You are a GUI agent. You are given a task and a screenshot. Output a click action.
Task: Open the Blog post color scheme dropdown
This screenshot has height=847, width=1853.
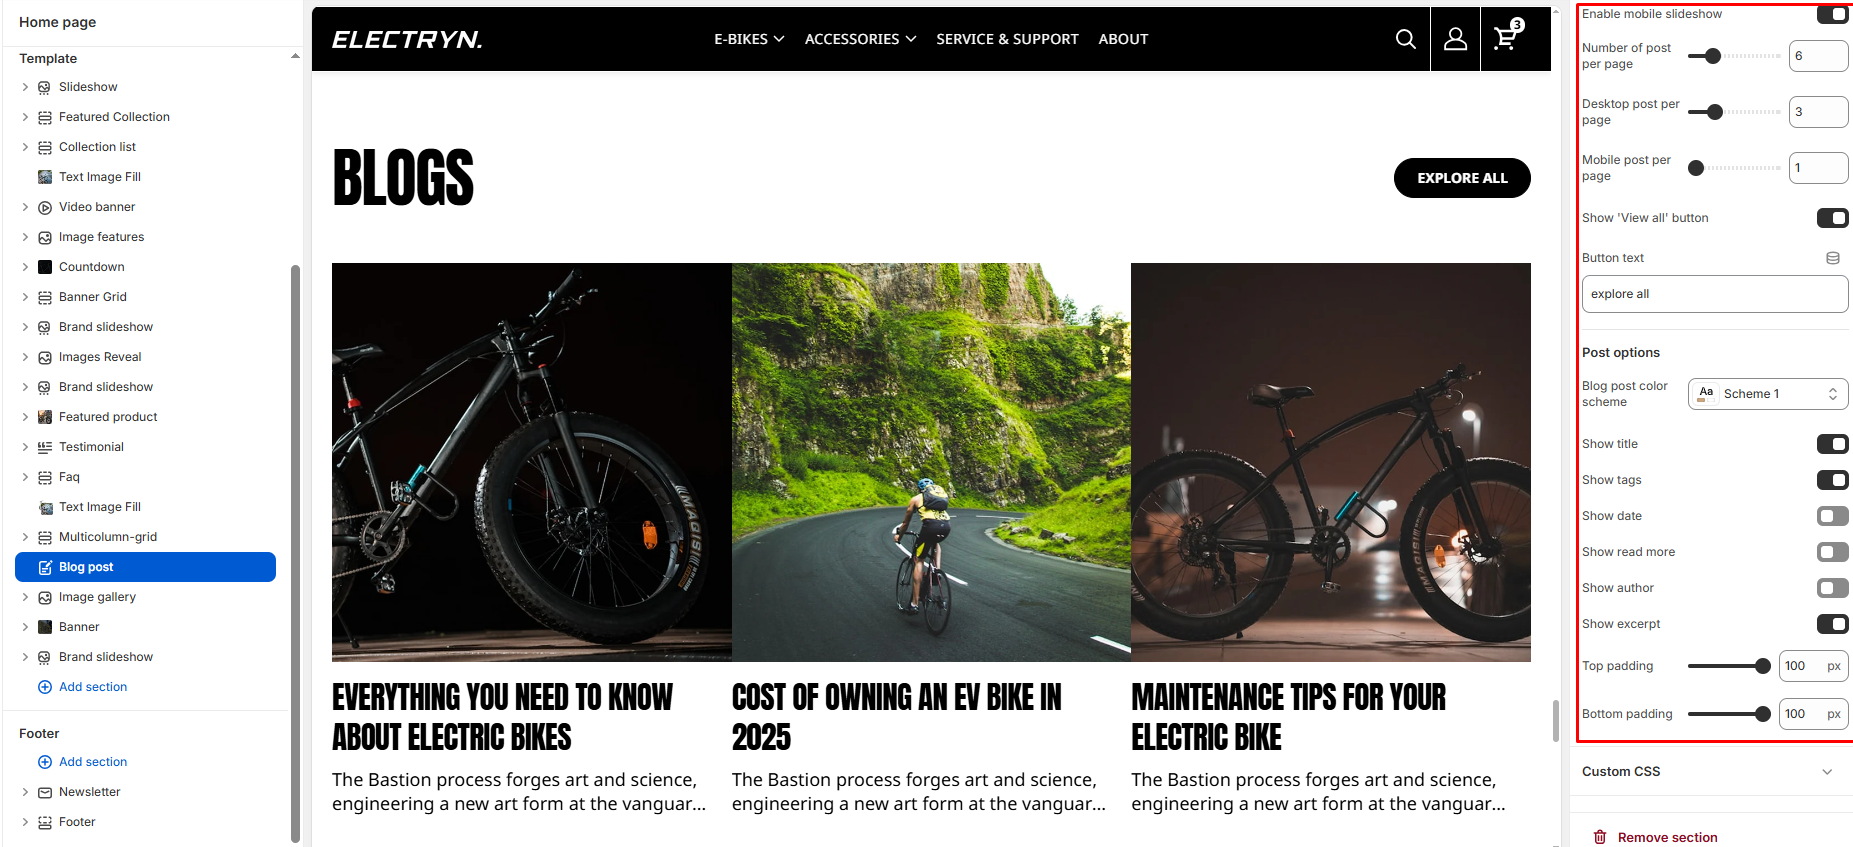[1768, 394]
